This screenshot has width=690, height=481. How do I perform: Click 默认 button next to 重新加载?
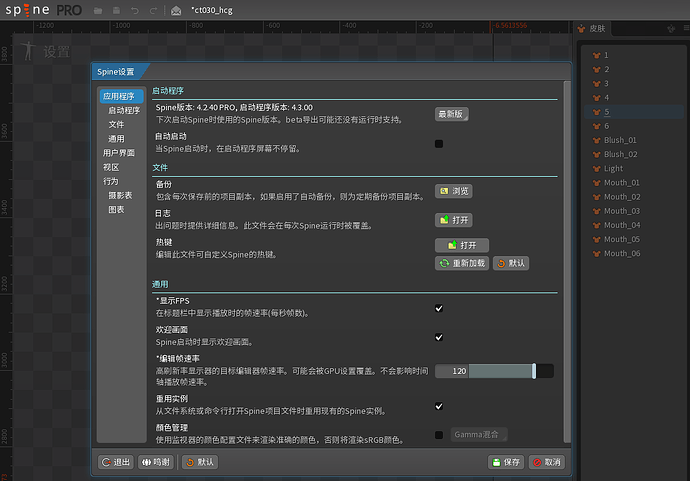coord(511,263)
